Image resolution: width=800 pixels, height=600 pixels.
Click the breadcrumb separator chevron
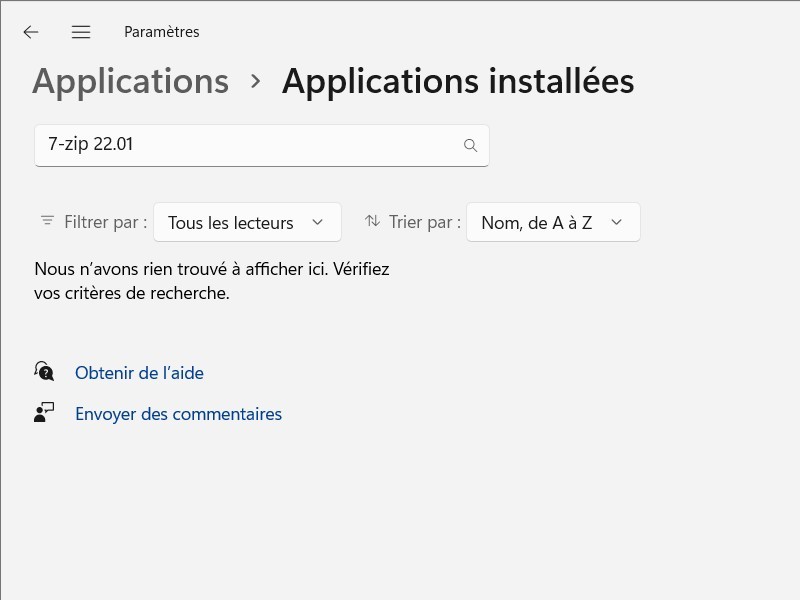pos(256,81)
